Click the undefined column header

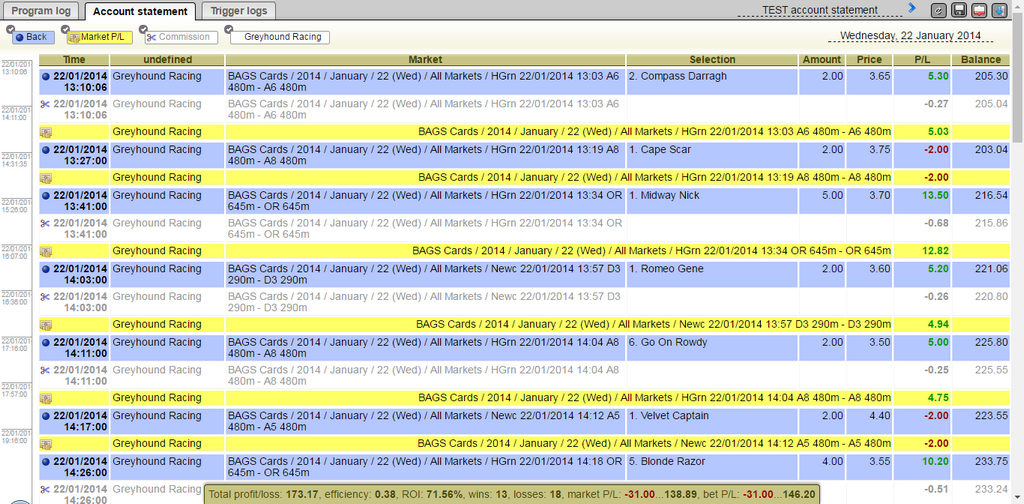167,59
